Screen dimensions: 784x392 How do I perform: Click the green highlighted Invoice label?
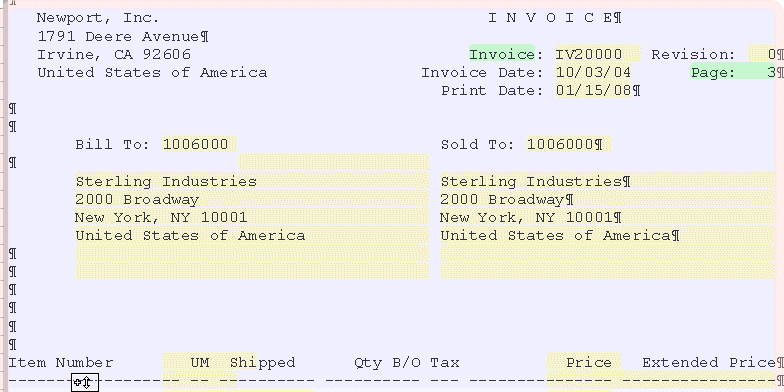point(502,54)
